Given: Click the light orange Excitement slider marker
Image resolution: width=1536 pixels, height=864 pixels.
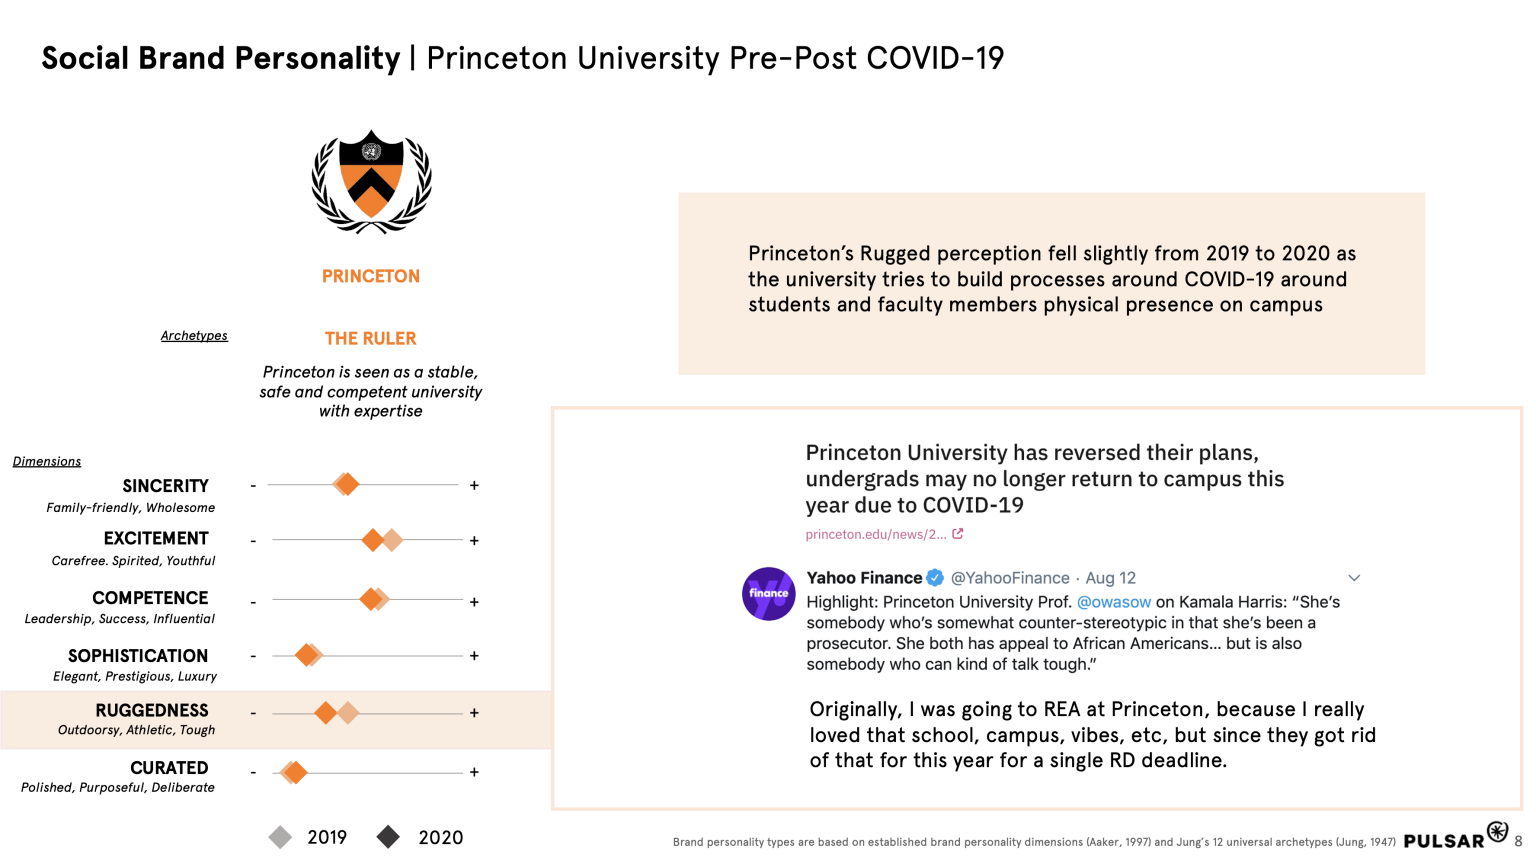Looking at the screenshot, I should point(393,540).
